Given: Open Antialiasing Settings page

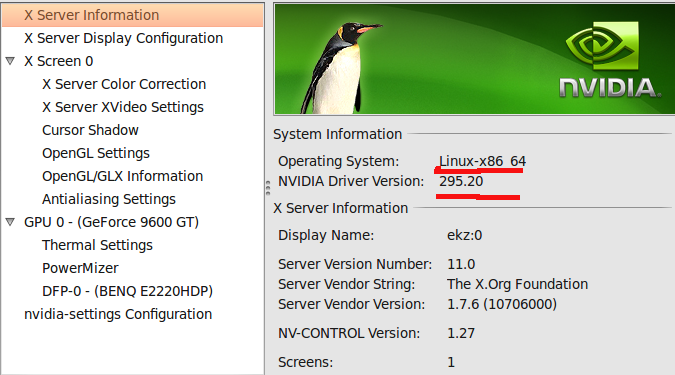Looking at the screenshot, I should click(109, 199).
